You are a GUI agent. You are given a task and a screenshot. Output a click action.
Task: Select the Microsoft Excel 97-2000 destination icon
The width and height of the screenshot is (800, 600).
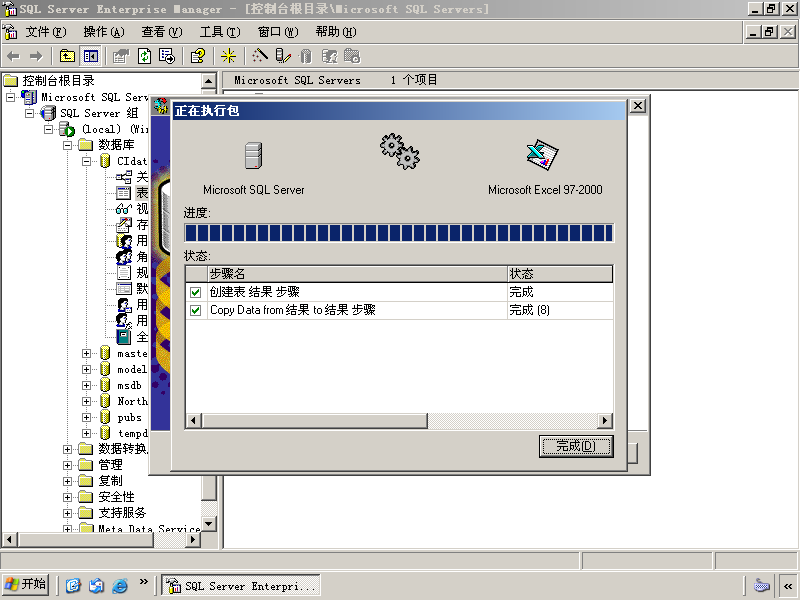pyautogui.click(x=542, y=155)
